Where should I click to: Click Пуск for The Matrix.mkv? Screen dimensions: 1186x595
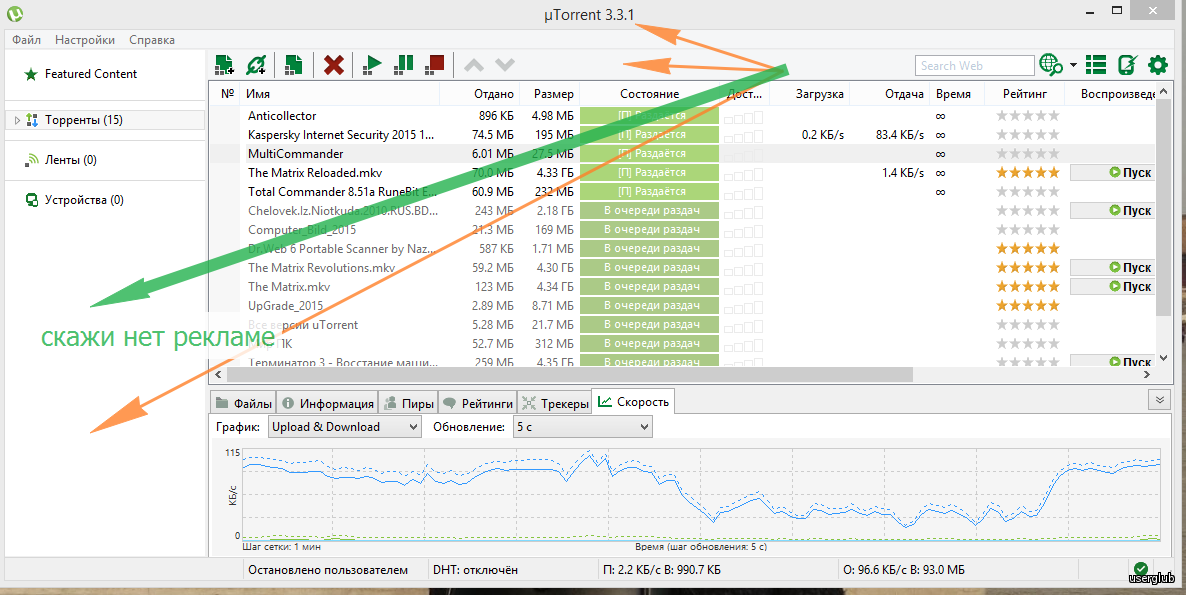[x=1112, y=287]
